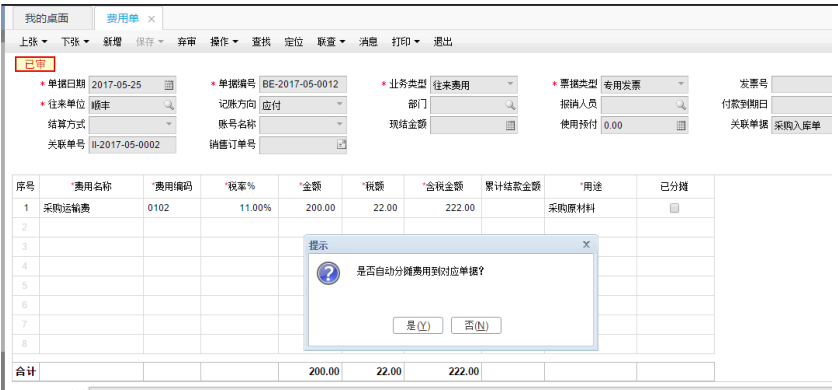Click the 累计结款金额 column header
Viewport: 838px width, 390px height.
coord(513,186)
